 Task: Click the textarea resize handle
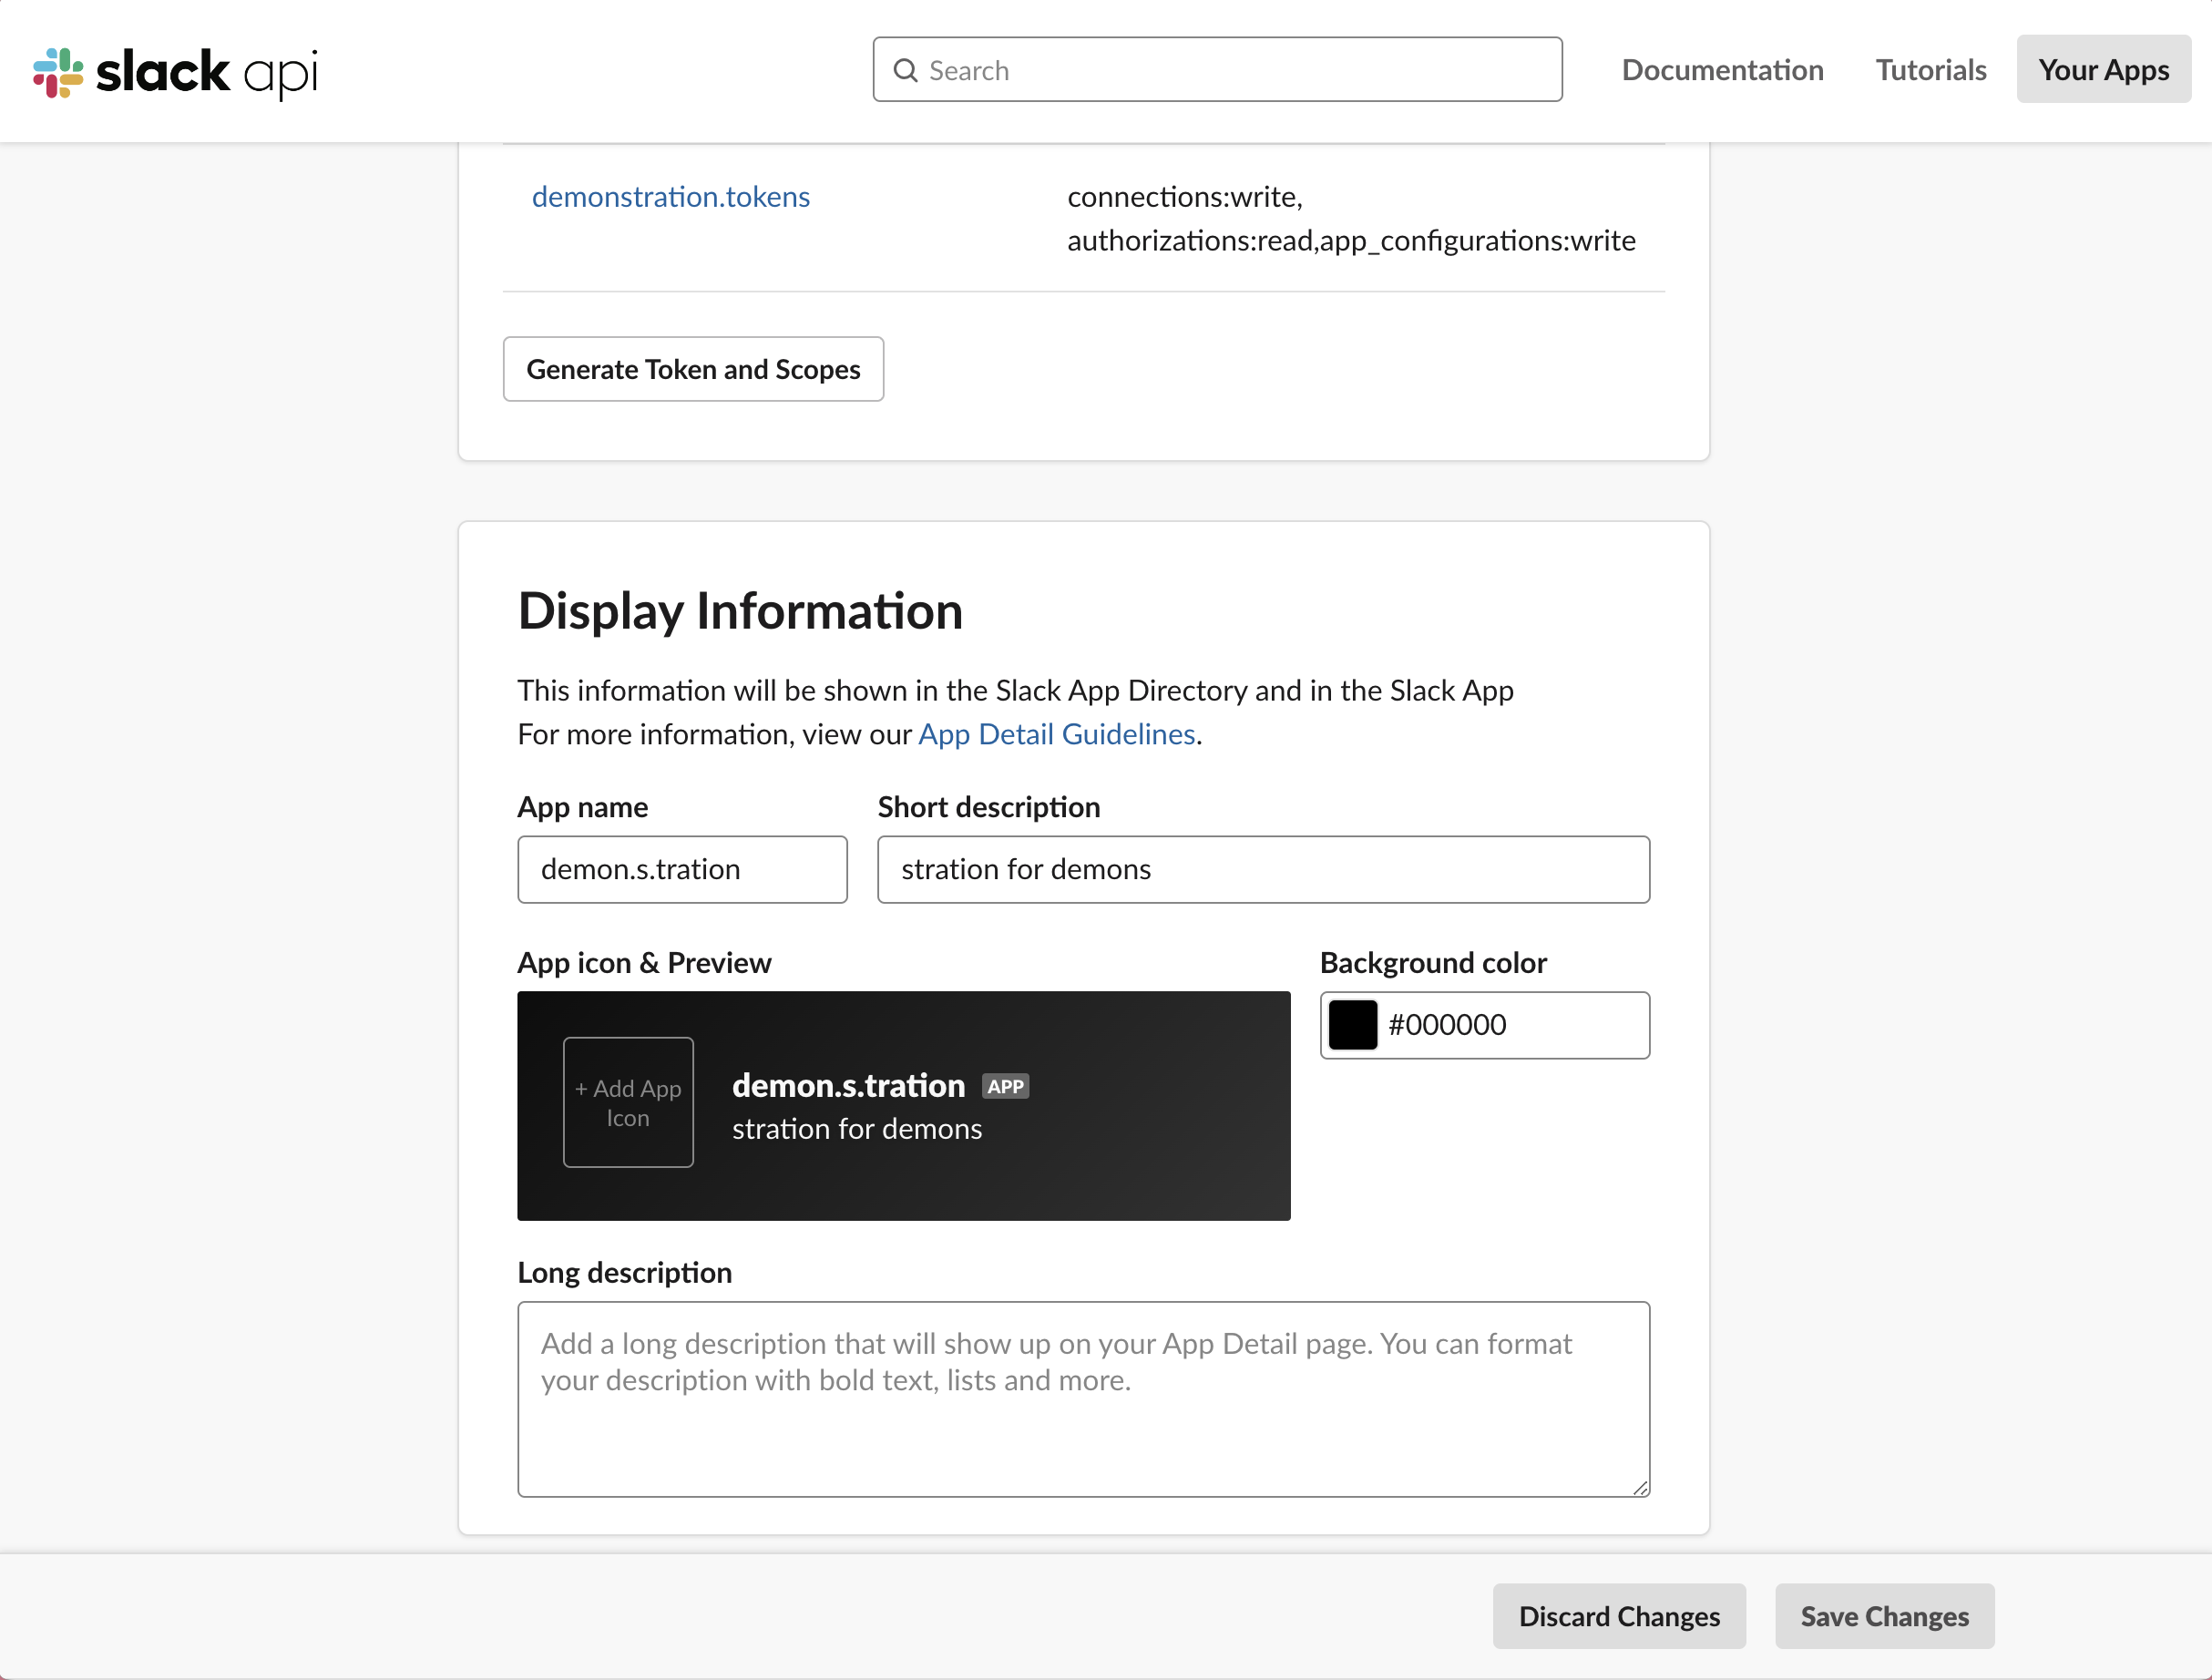pos(1640,1488)
